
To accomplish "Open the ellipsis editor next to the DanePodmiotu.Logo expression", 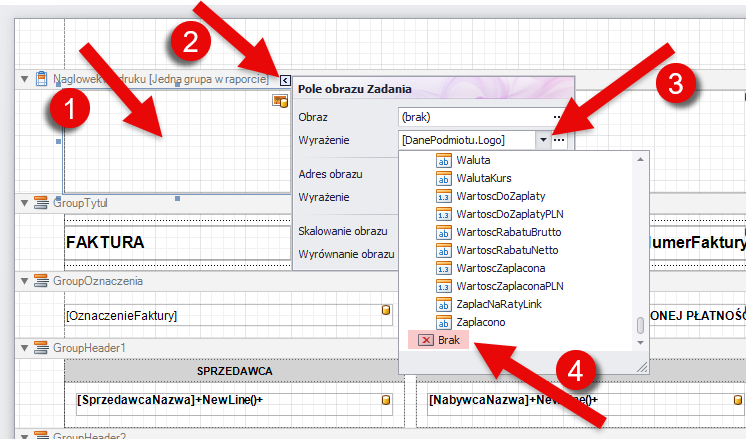I will click(559, 142).
